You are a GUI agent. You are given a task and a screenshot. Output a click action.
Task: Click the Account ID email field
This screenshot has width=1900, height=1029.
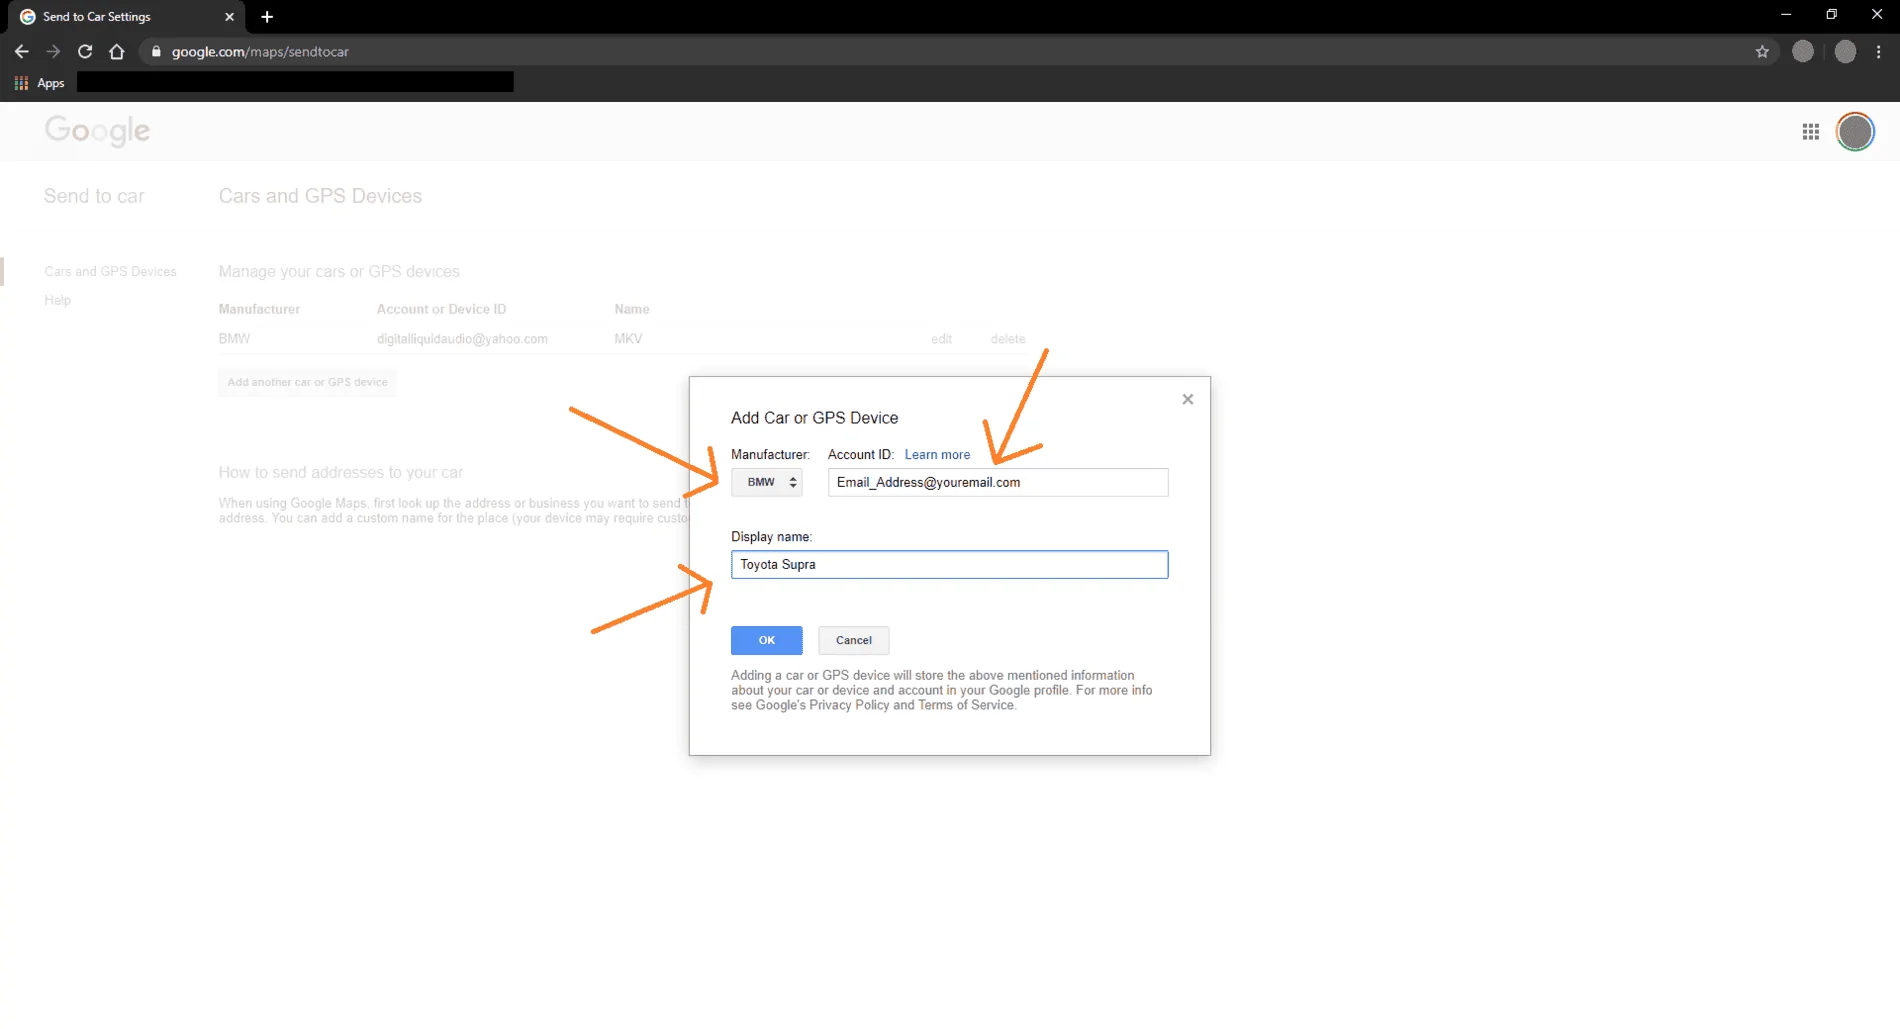coord(997,482)
